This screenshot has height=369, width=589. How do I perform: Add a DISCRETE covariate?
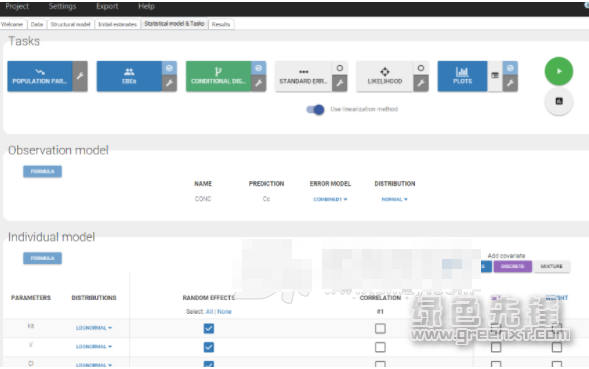512,266
